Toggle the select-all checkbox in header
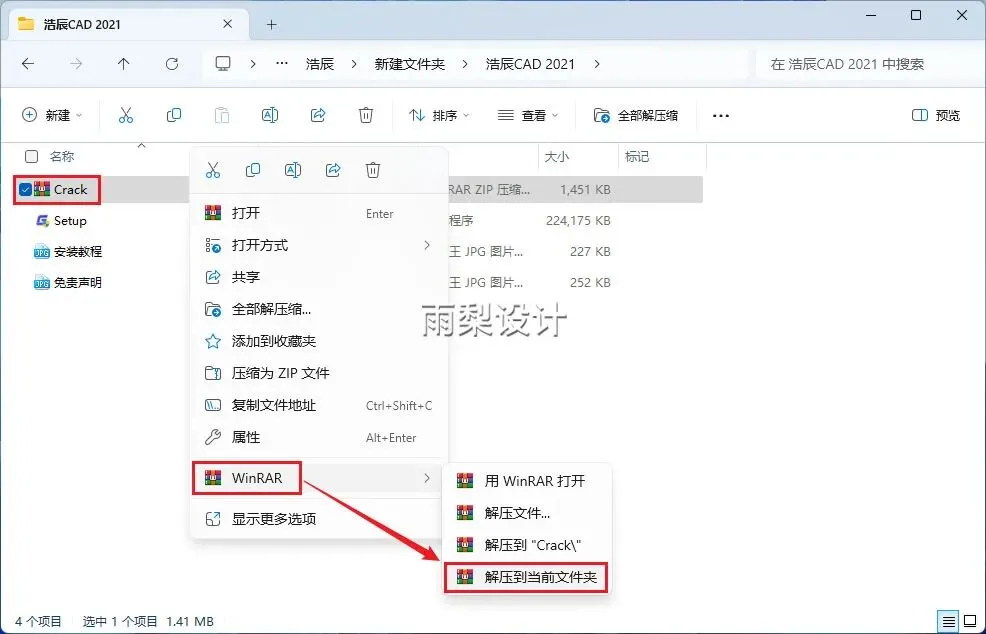 [x=31, y=157]
